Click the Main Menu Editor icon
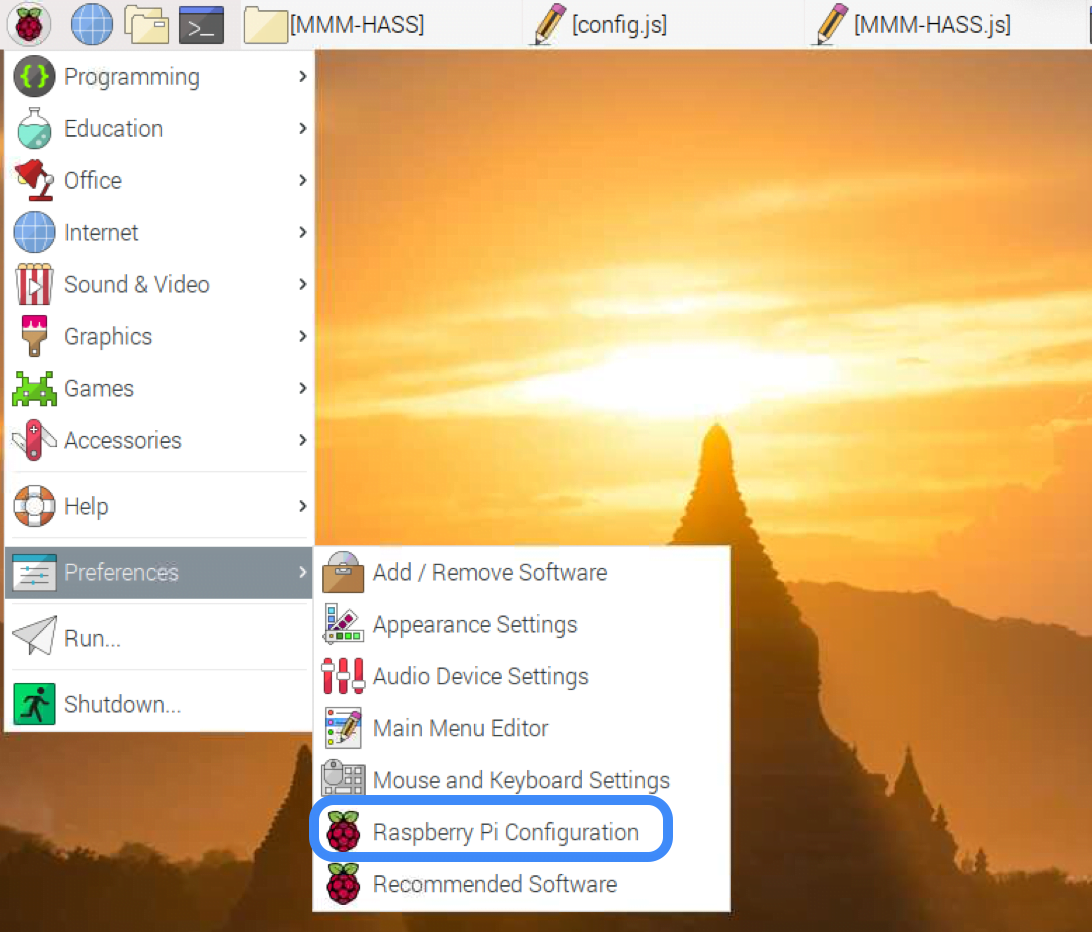 pyautogui.click(x=342, y=728)
